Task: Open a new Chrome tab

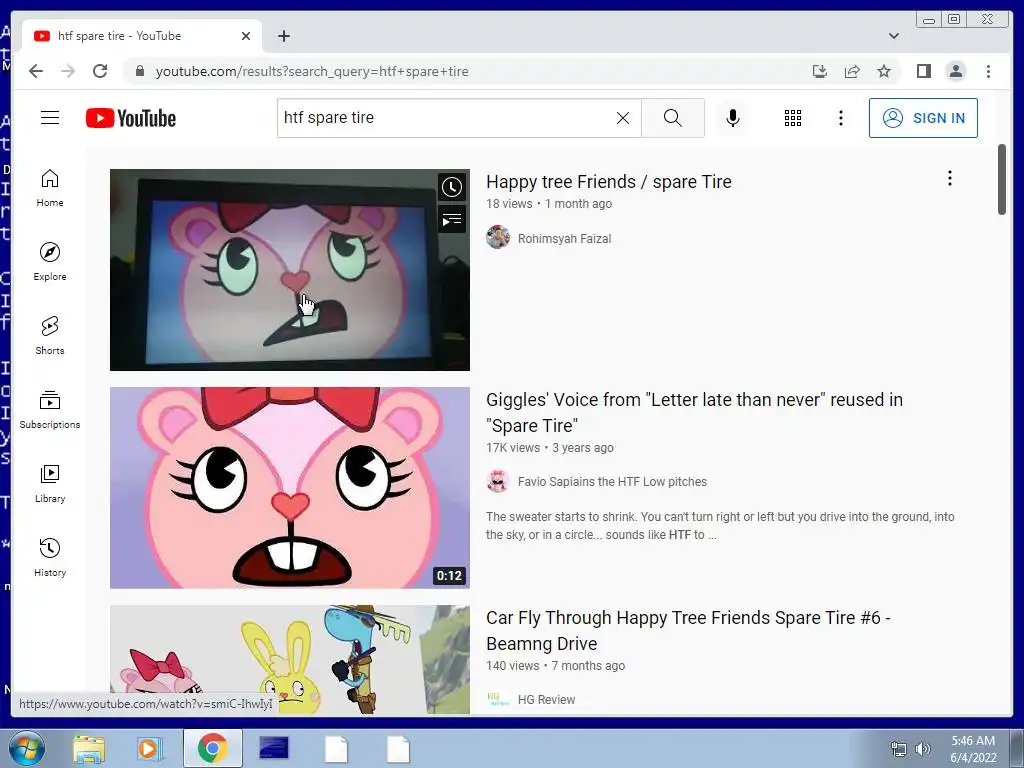Action: [x=283, y=36]
